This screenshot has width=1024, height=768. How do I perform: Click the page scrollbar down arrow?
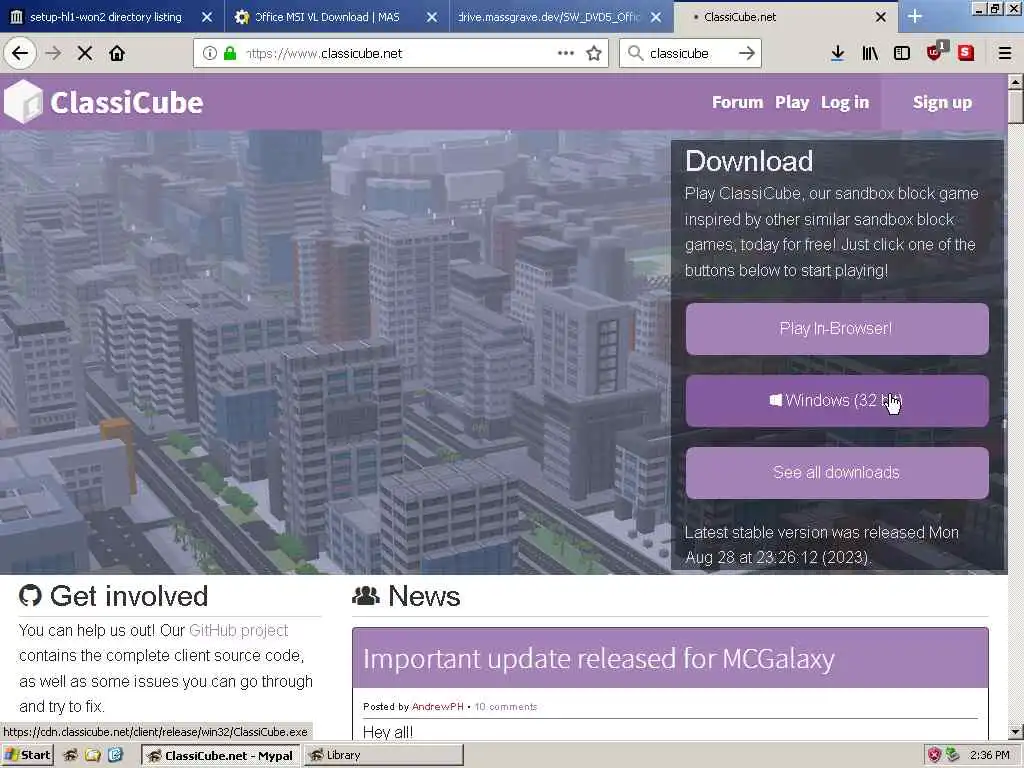click(x=1015, y=732)
